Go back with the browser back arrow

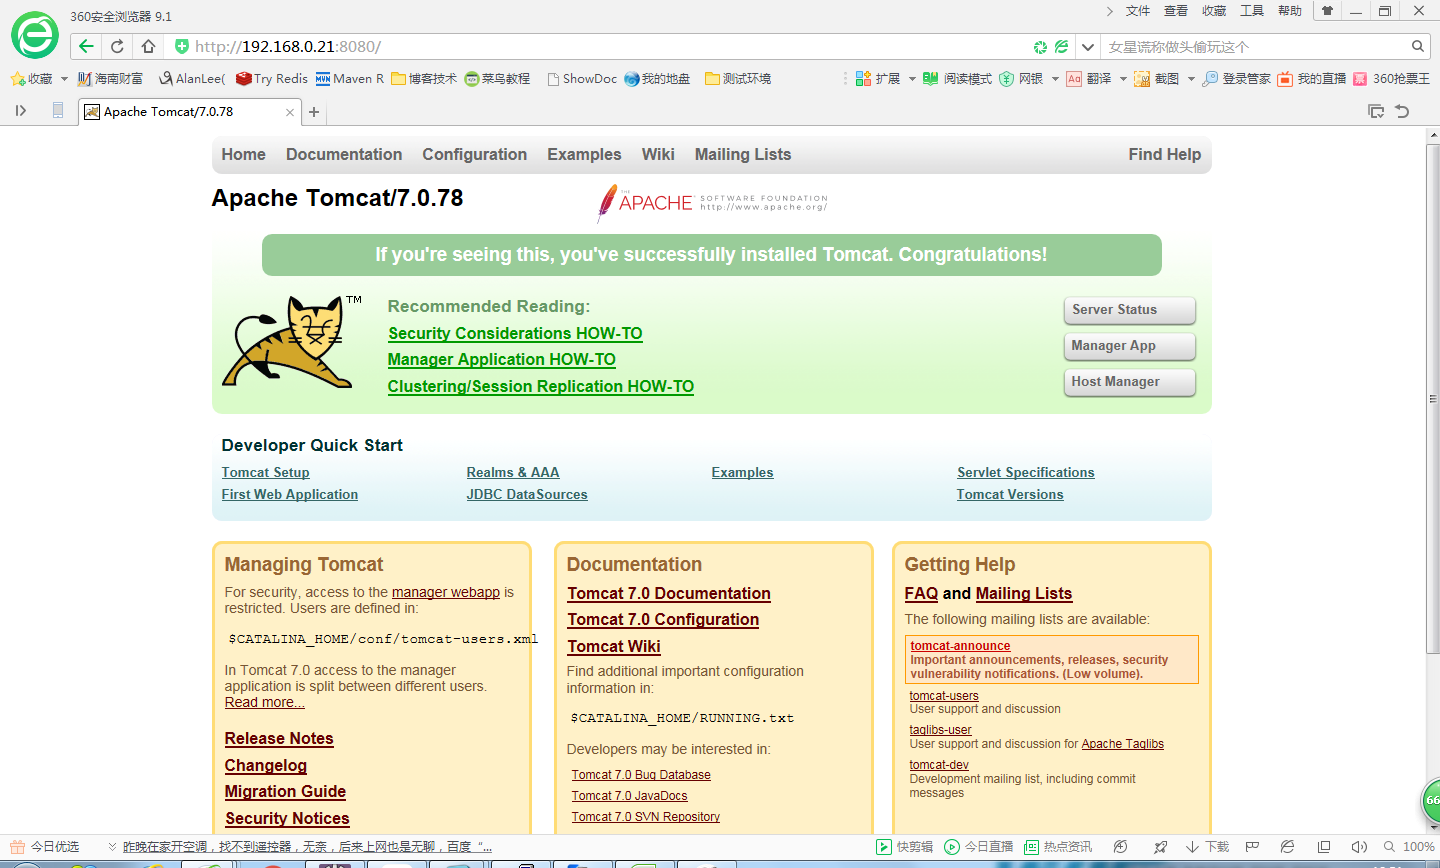[x=86, y=46]
